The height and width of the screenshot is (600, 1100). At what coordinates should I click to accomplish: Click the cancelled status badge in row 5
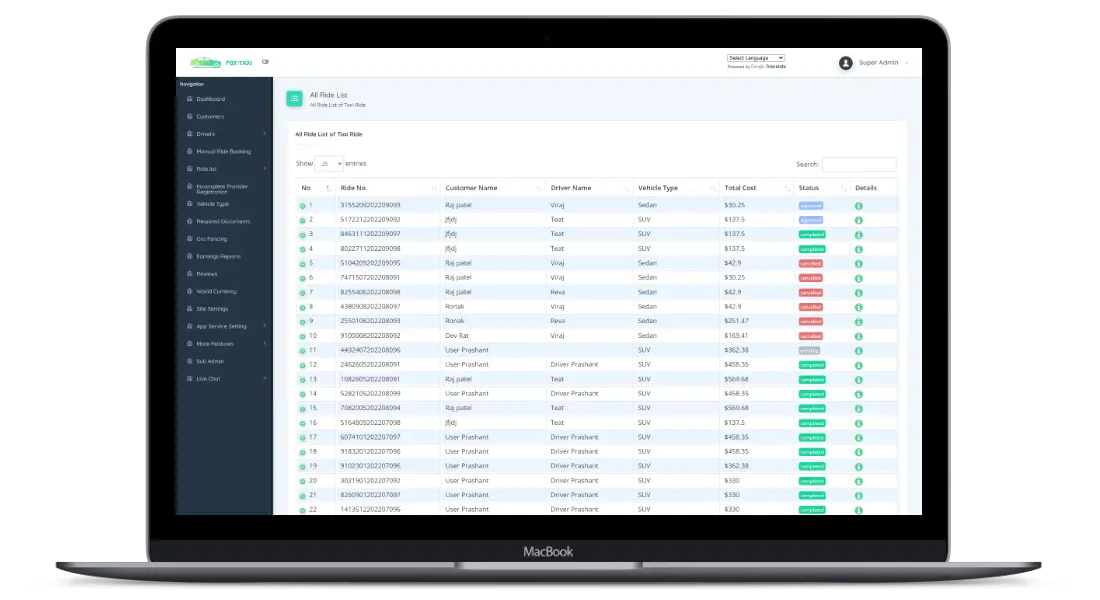click(x=811, y=264)
